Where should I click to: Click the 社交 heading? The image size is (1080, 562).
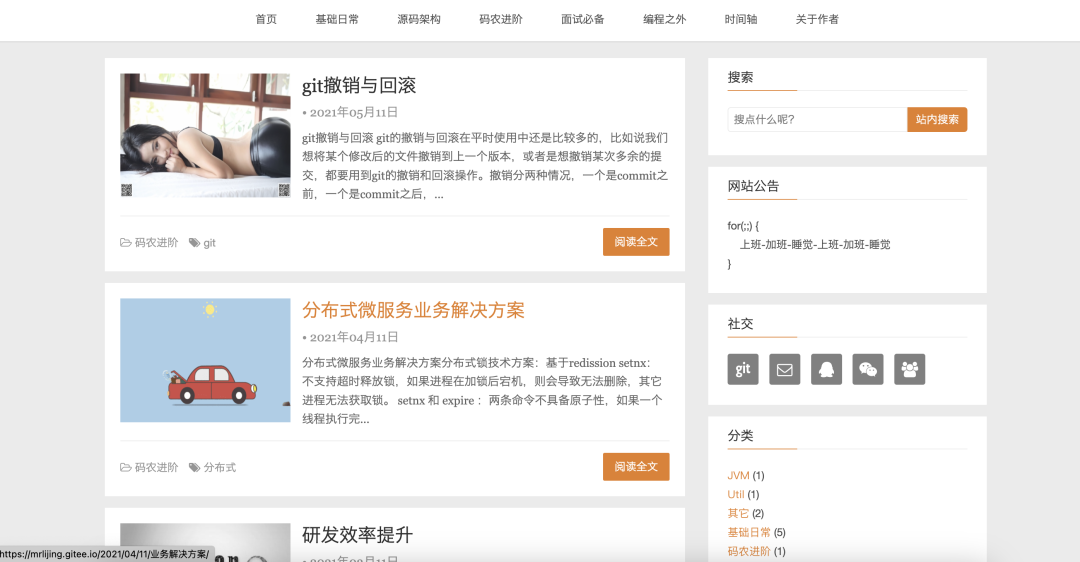click(740, 324)
